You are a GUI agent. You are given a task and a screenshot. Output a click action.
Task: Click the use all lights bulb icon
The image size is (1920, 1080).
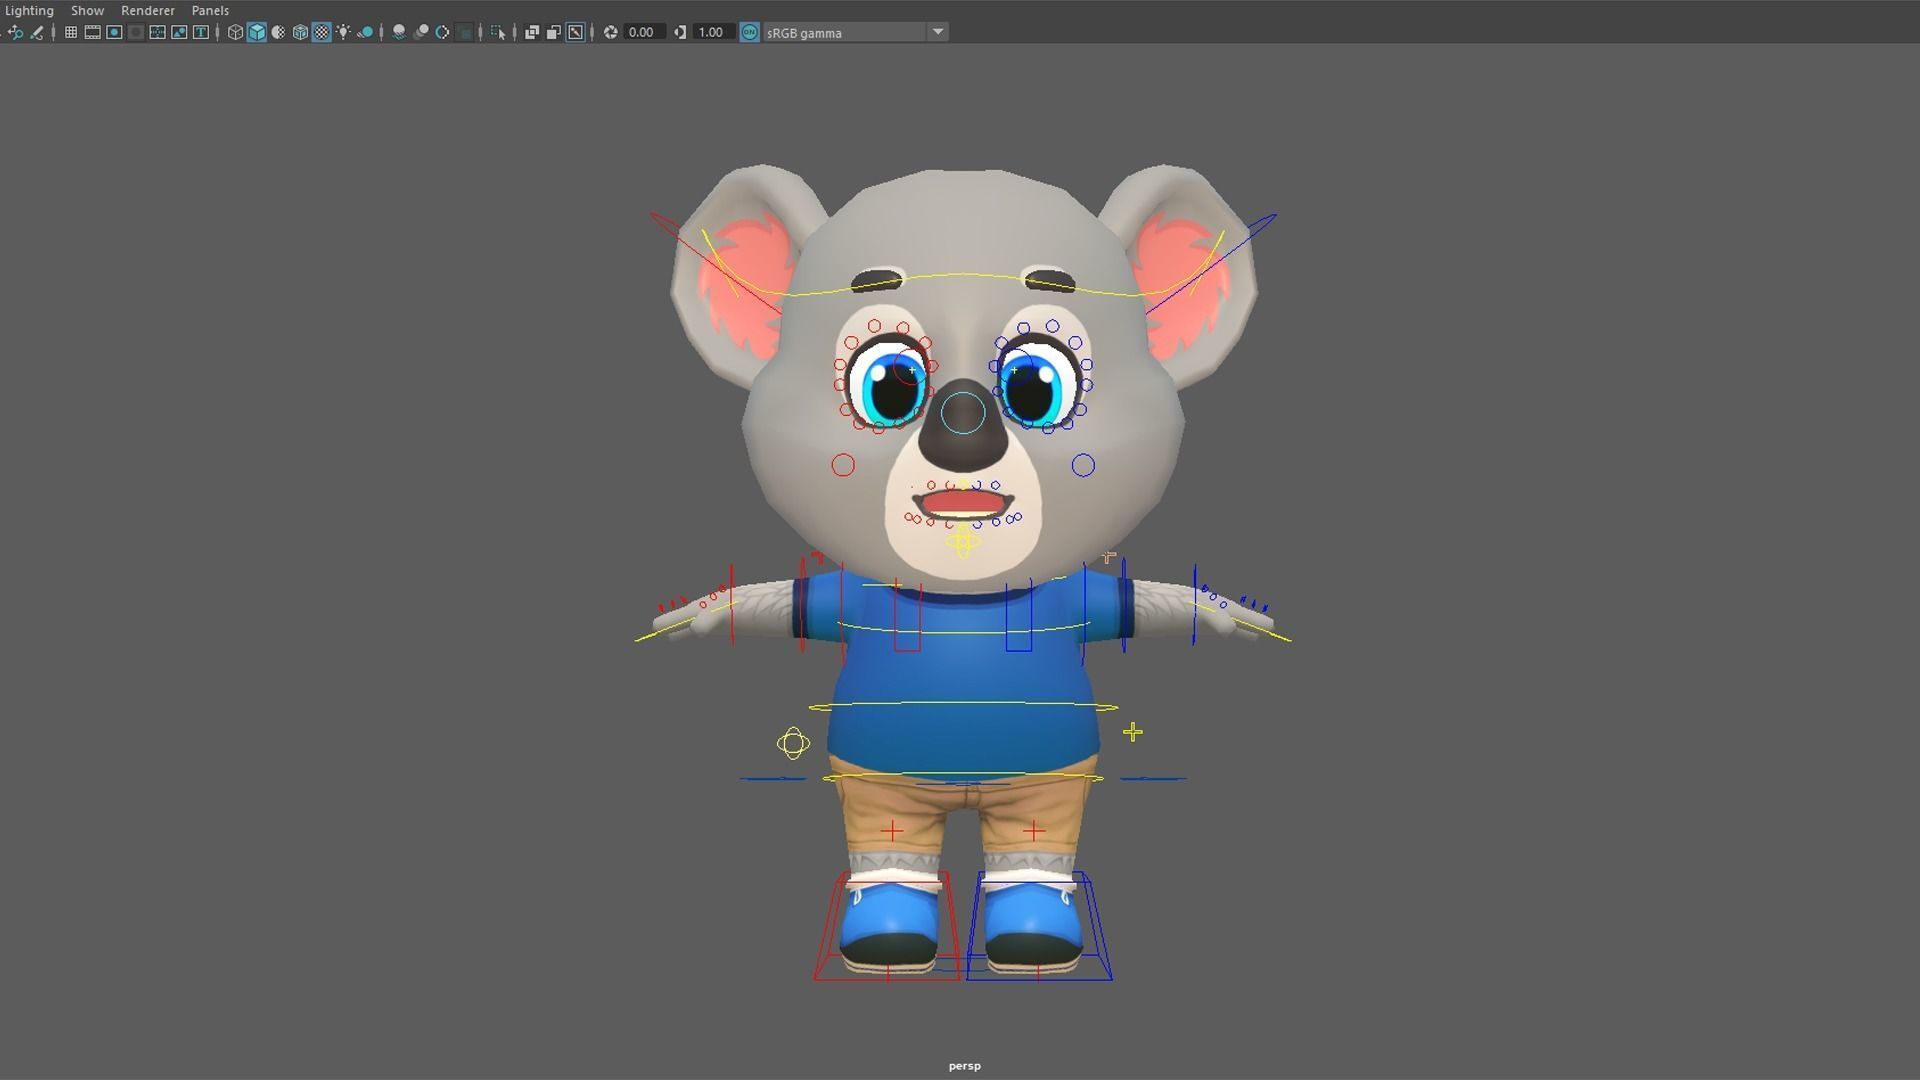coord(343,32)
